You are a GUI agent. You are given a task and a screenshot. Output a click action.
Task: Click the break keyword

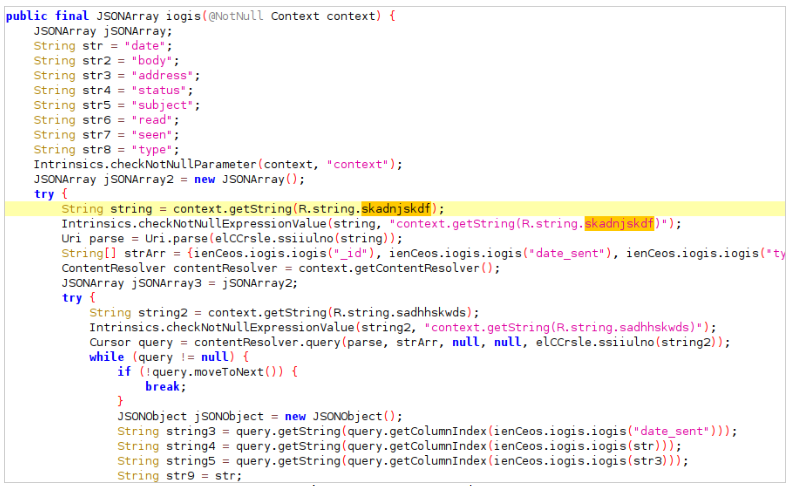coord(162,387)
